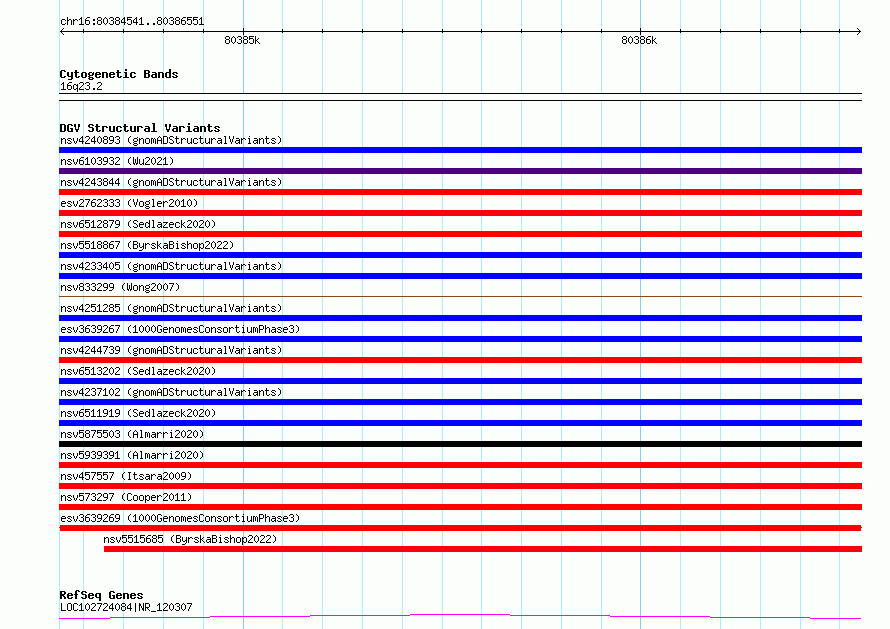Click the blue bar under nsv4240893
This screenshot has width=890, height=629.
(460, 150)
